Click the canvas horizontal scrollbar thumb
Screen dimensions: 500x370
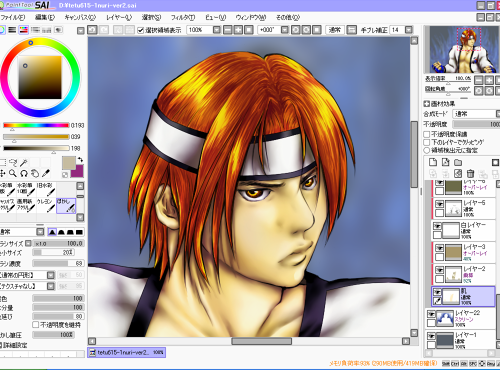(x=262, y=341)
